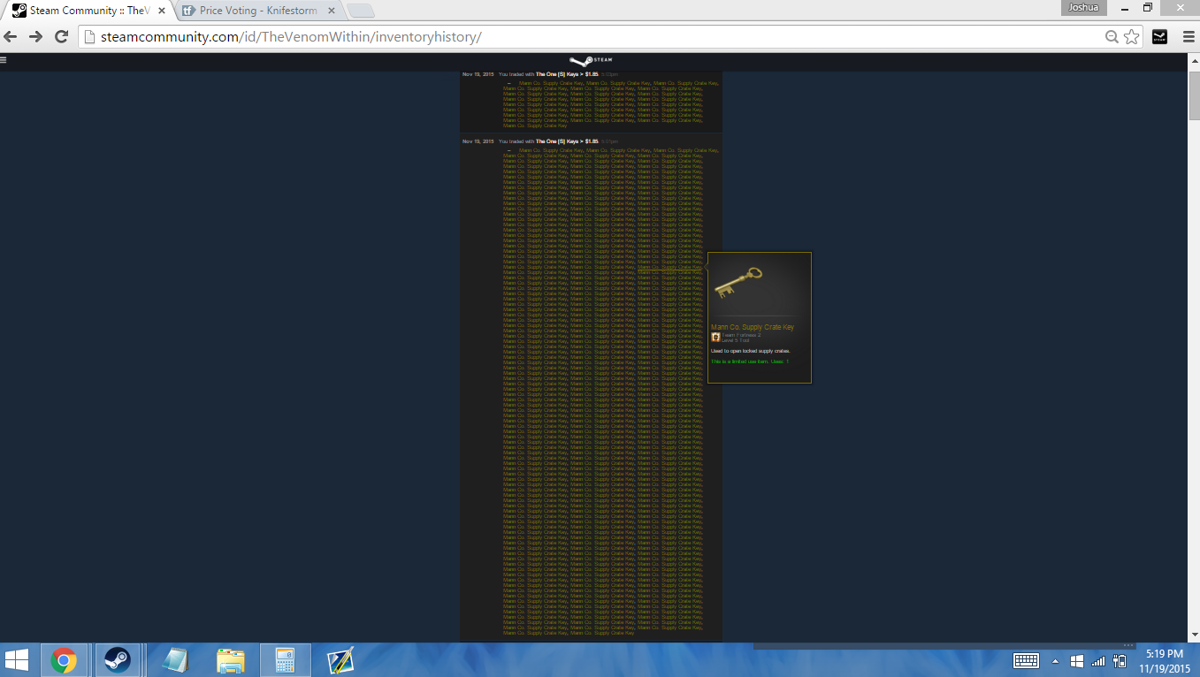The width and height of the screenshot is (1200, 677).
Task: Click the Steam logo in the page header
Action: click(x=591, y=61)
